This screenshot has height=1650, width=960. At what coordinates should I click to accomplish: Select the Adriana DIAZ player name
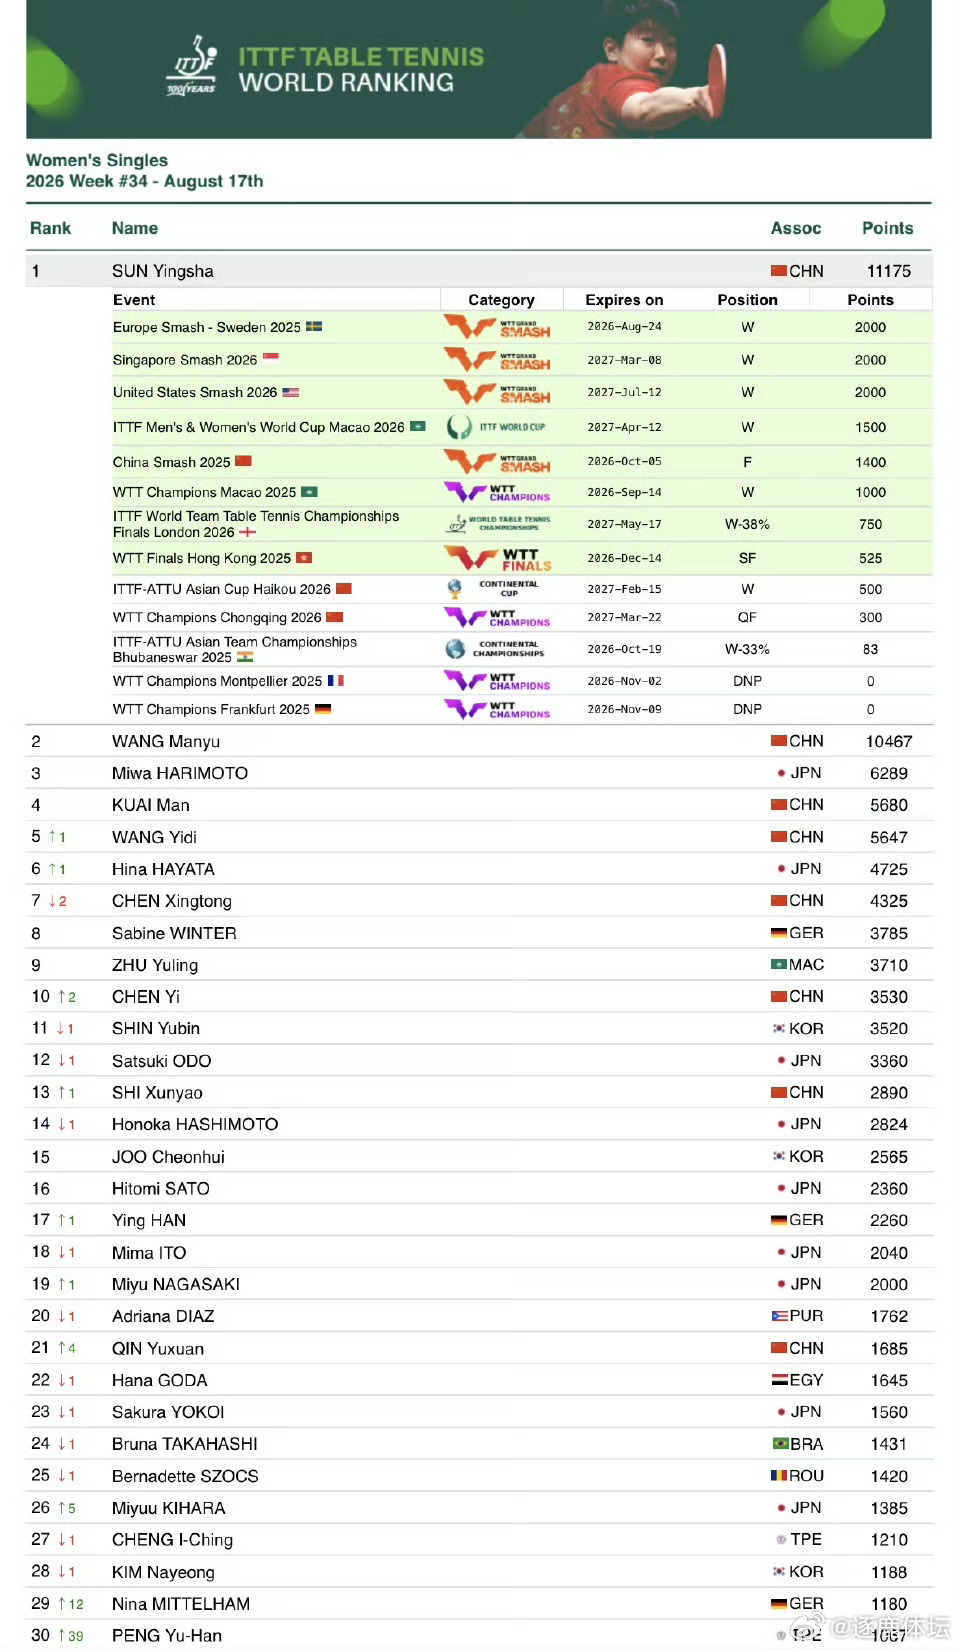tap(163, 1316)
